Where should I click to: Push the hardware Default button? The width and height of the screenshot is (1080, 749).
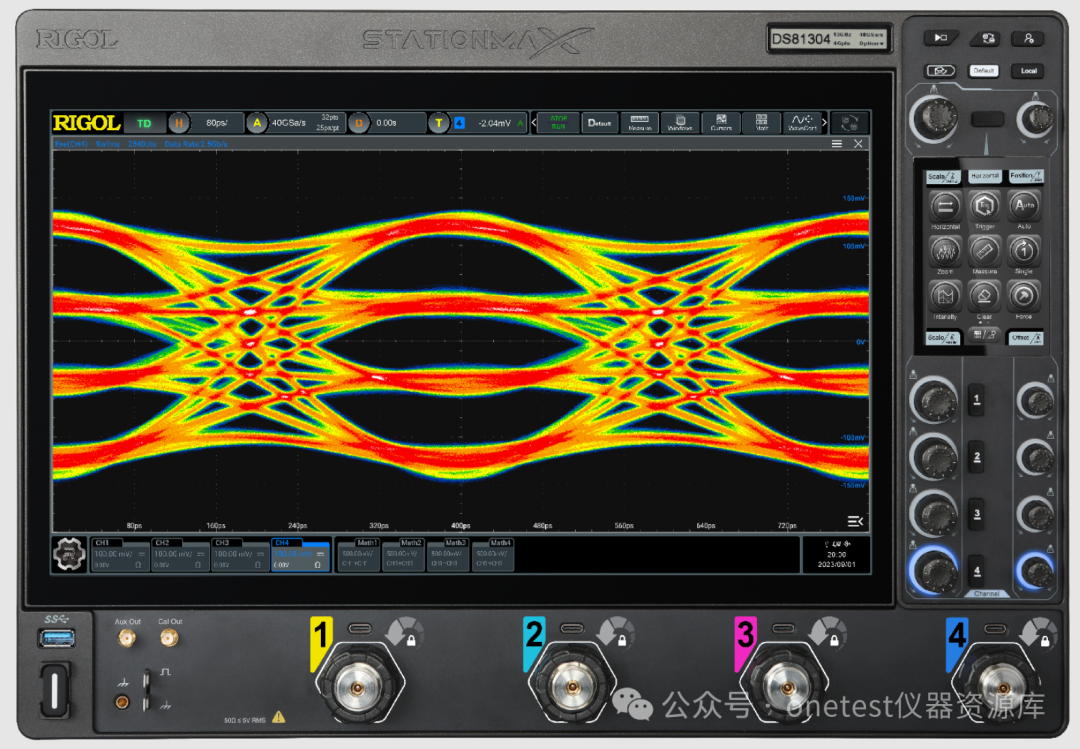point(984,70)
